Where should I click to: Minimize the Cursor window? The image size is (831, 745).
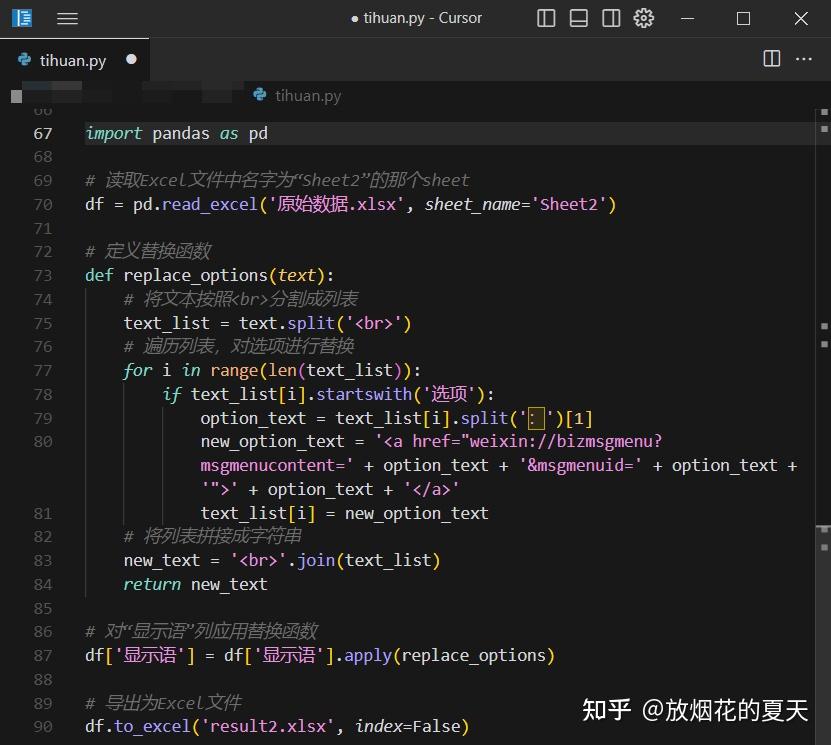click(x=686, y=18)
